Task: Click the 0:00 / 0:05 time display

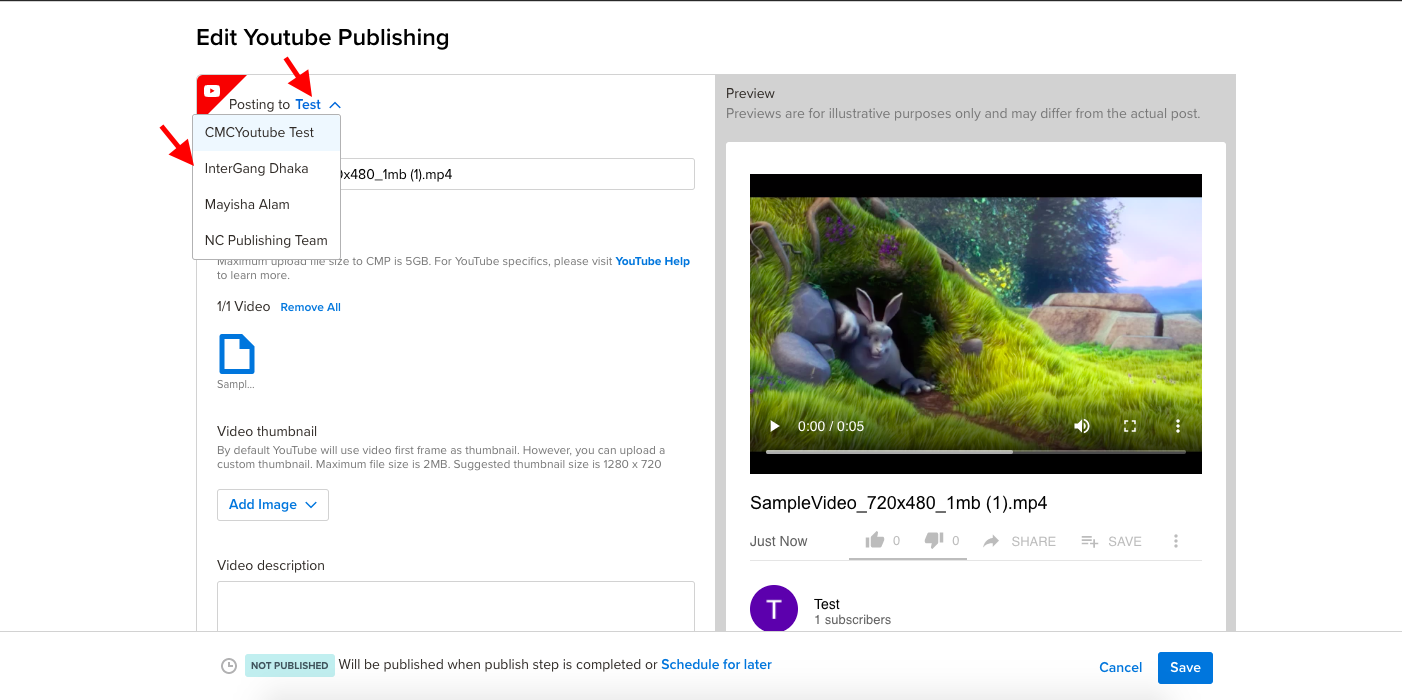Action: pos(831,426)
